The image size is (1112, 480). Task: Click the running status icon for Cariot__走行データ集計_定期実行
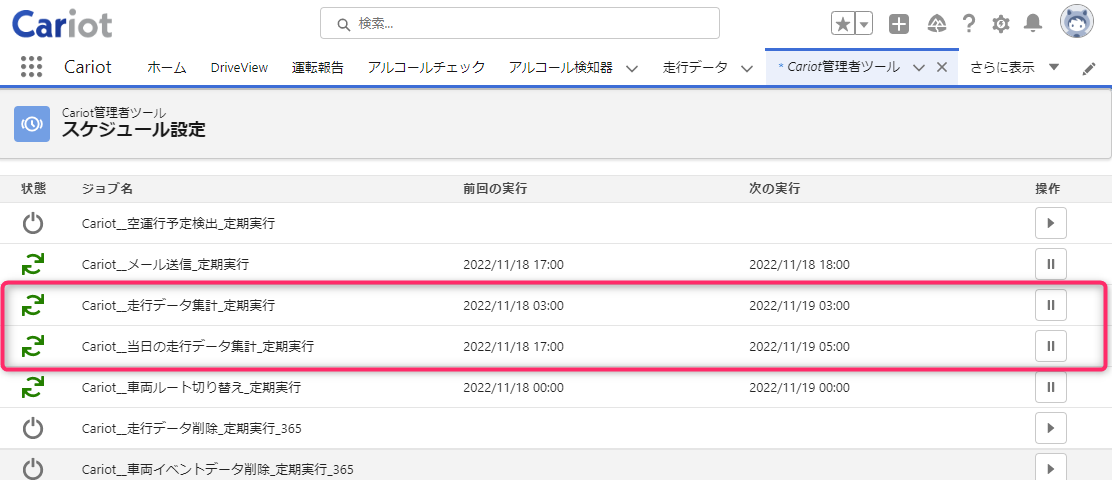(33, 306)
